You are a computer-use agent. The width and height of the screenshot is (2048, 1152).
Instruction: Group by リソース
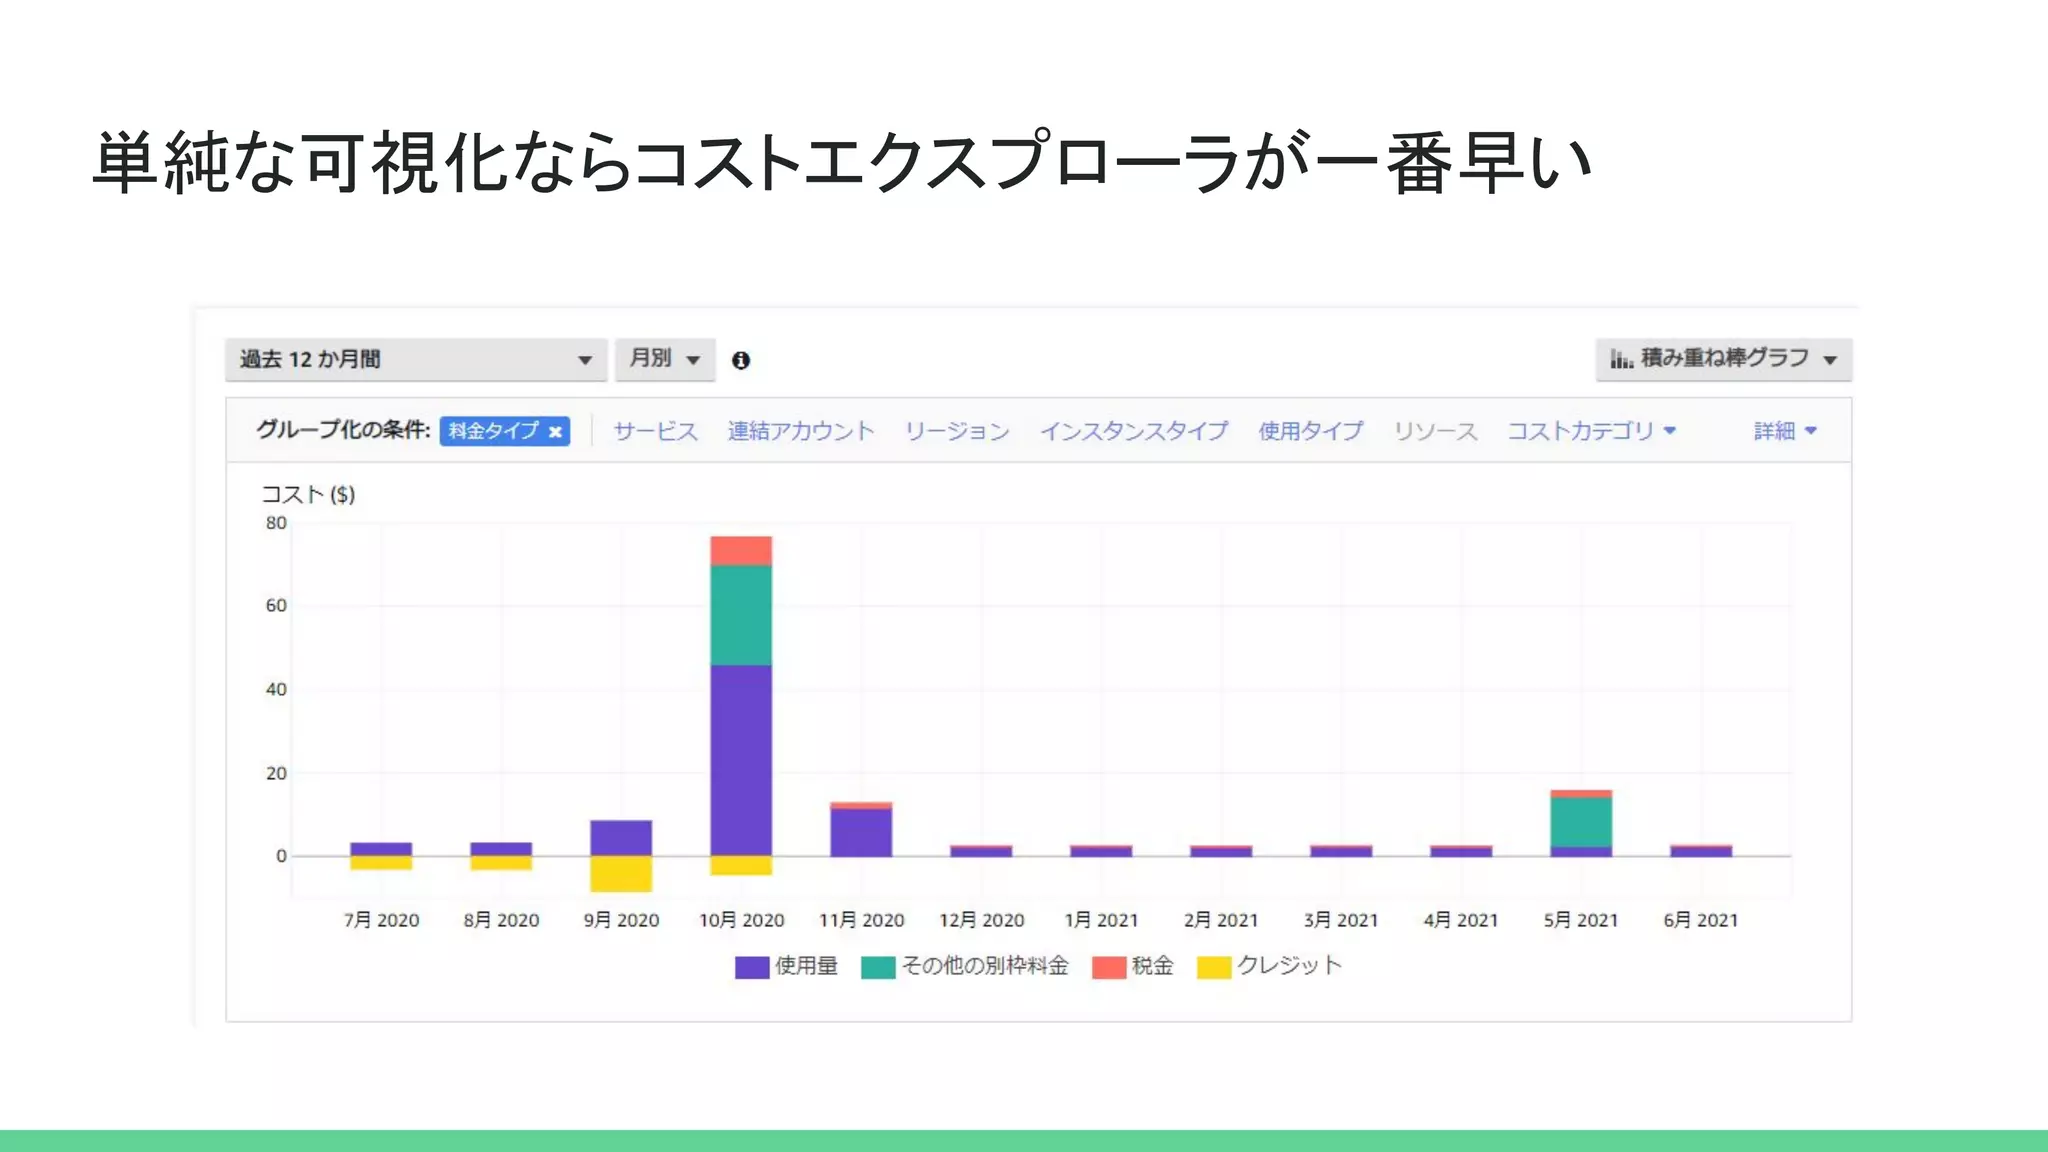[x=1435, y=431]
